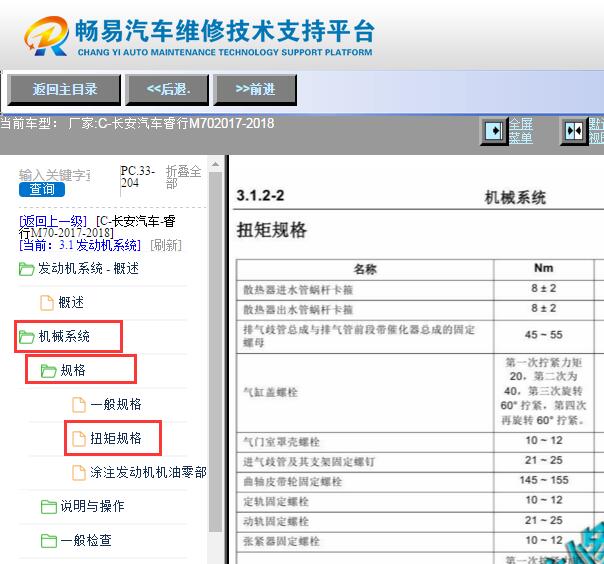The width and height of the screenshot is (604, 564).
Task: Click the 返回上一级 link
Action: [x=53, y=221]
